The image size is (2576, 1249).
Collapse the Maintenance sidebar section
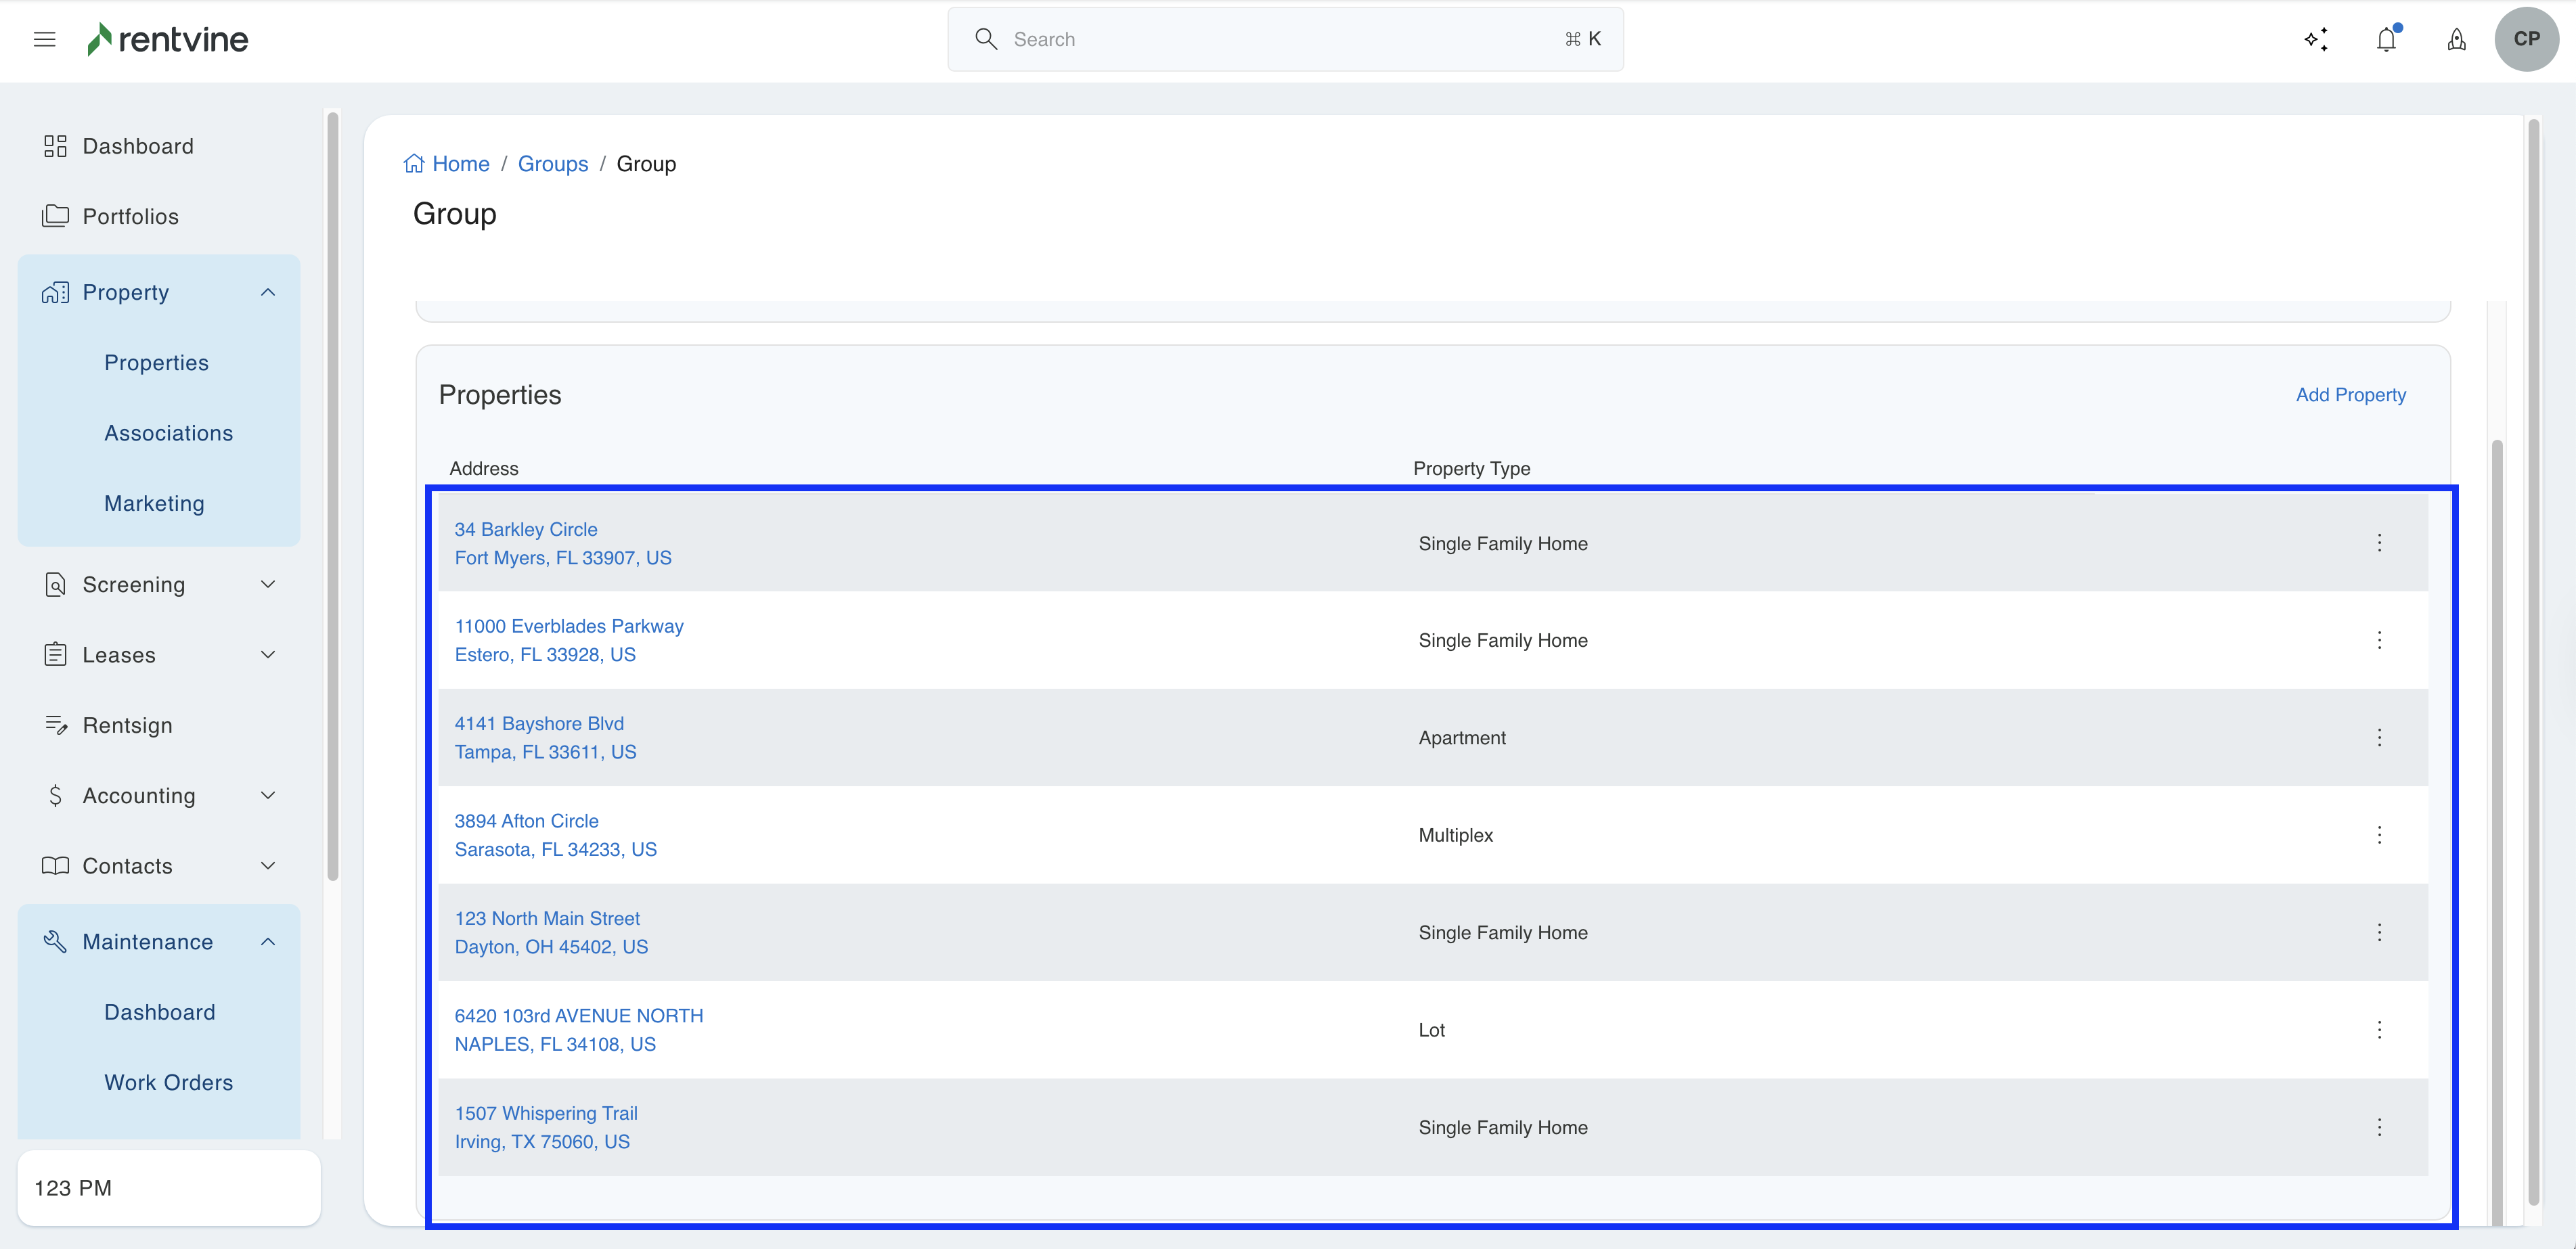(268, 942)
